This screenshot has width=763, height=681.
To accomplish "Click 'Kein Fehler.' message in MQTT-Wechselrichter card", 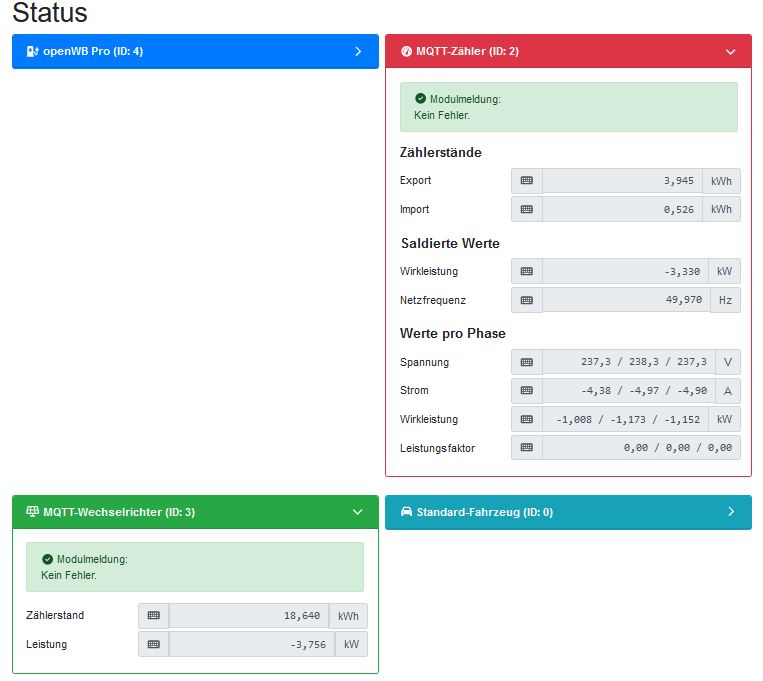I will point(69,575).
